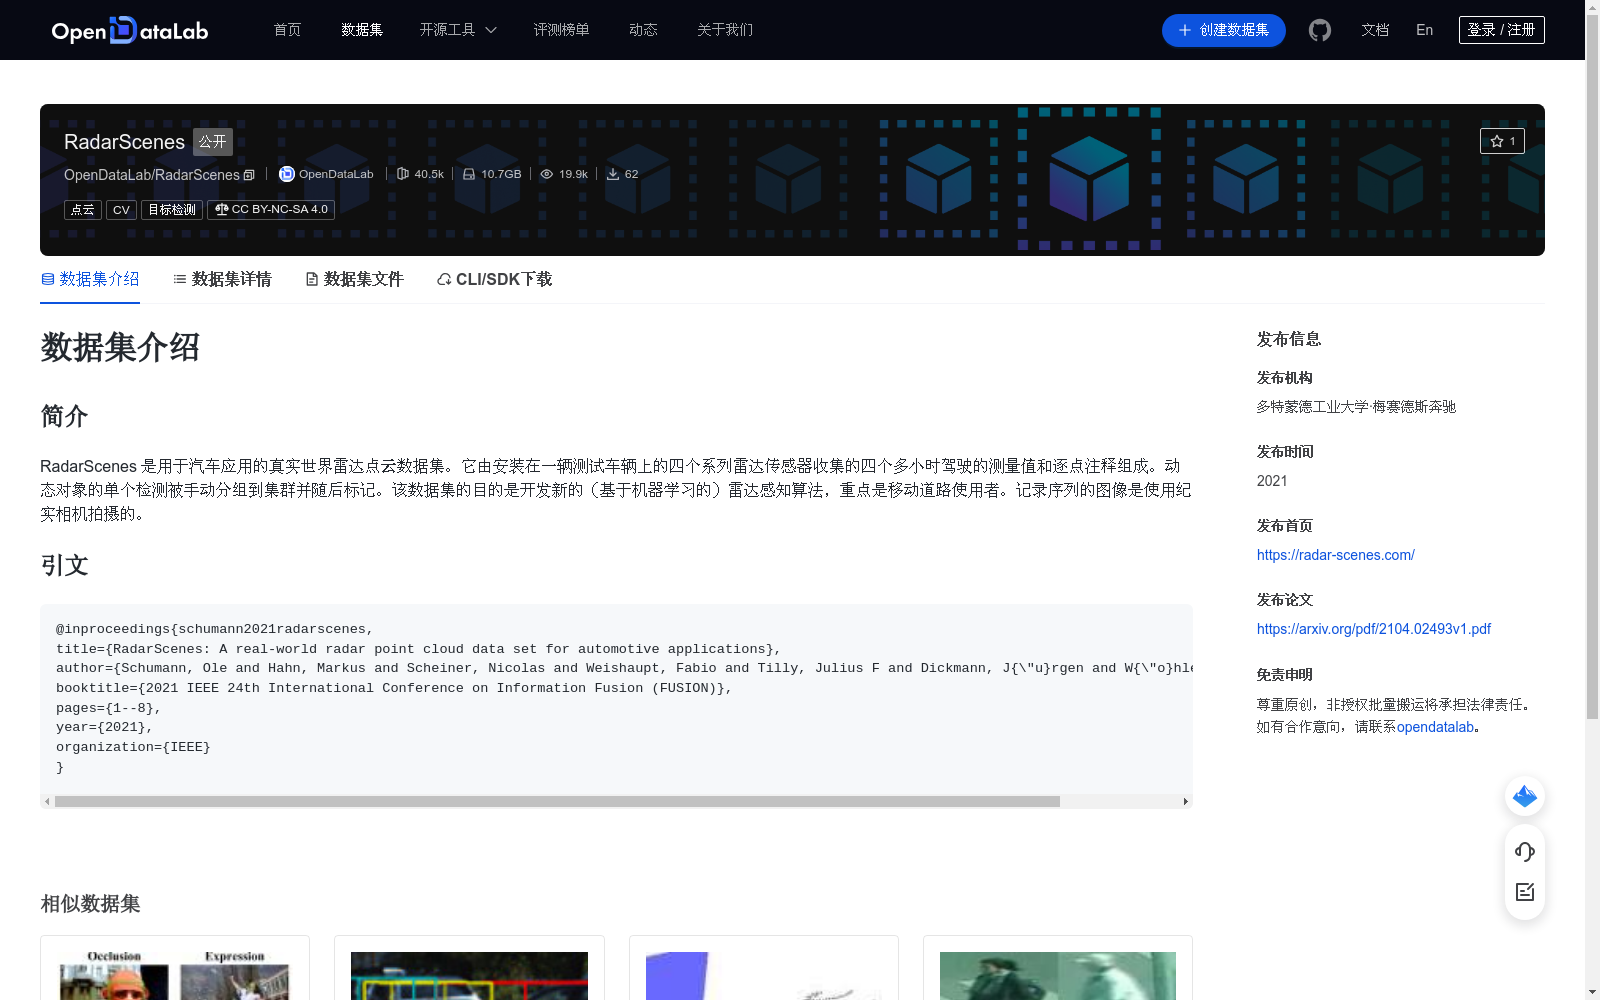1600x1000 pixels.
Task: Click the 登录 / 注册 button
Action: pos(1502,30)
